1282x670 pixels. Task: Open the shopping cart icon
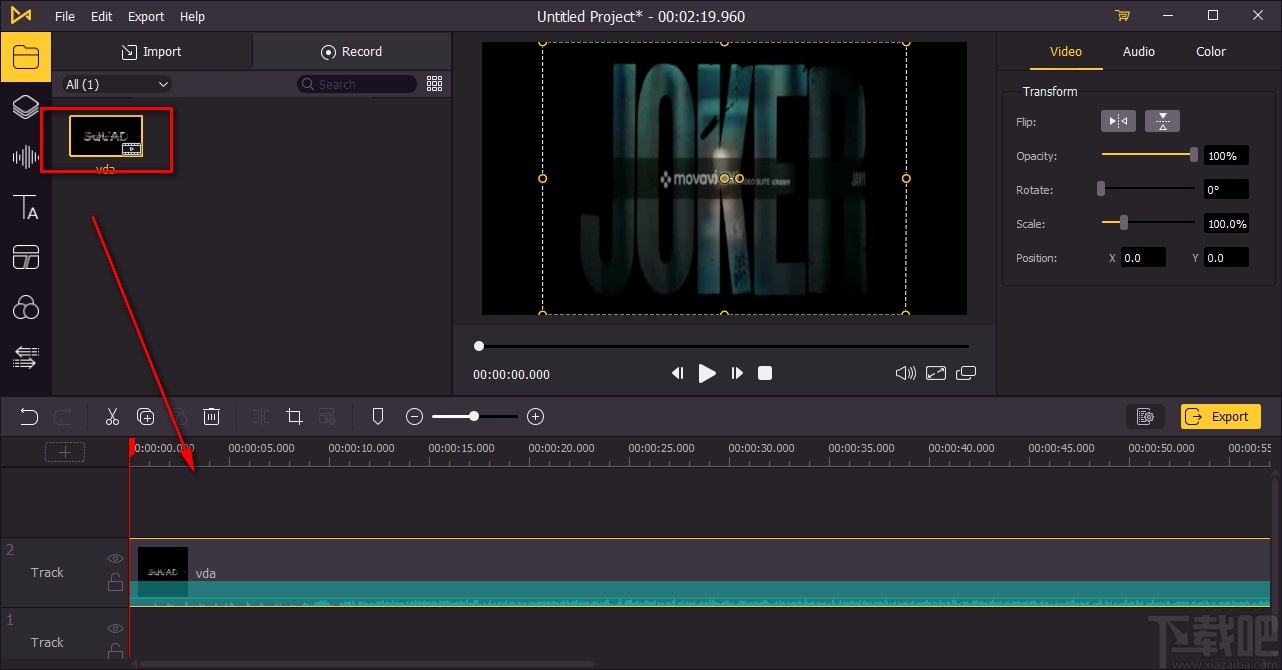(x=1122, y=16)
